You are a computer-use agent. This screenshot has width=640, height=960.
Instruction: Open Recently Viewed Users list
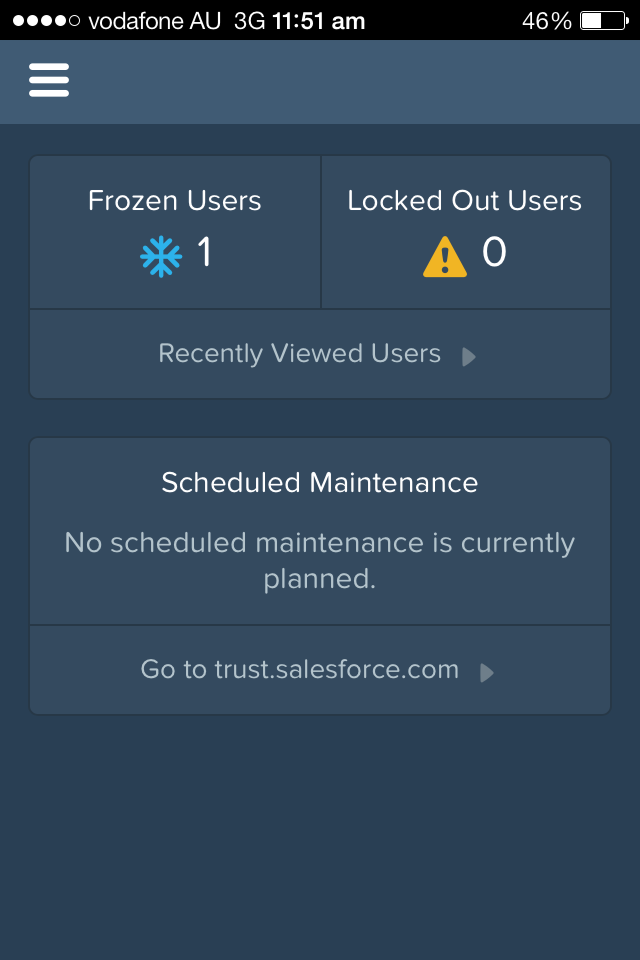click(300, 354)
